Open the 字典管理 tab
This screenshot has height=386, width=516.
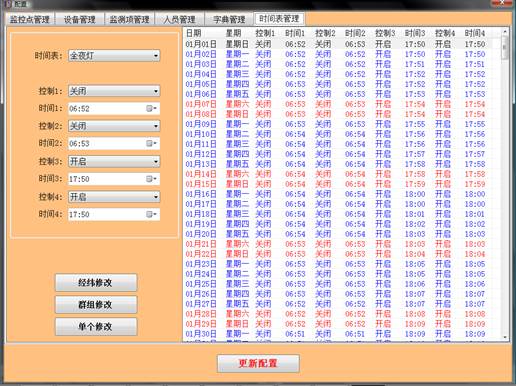[229, 19]
